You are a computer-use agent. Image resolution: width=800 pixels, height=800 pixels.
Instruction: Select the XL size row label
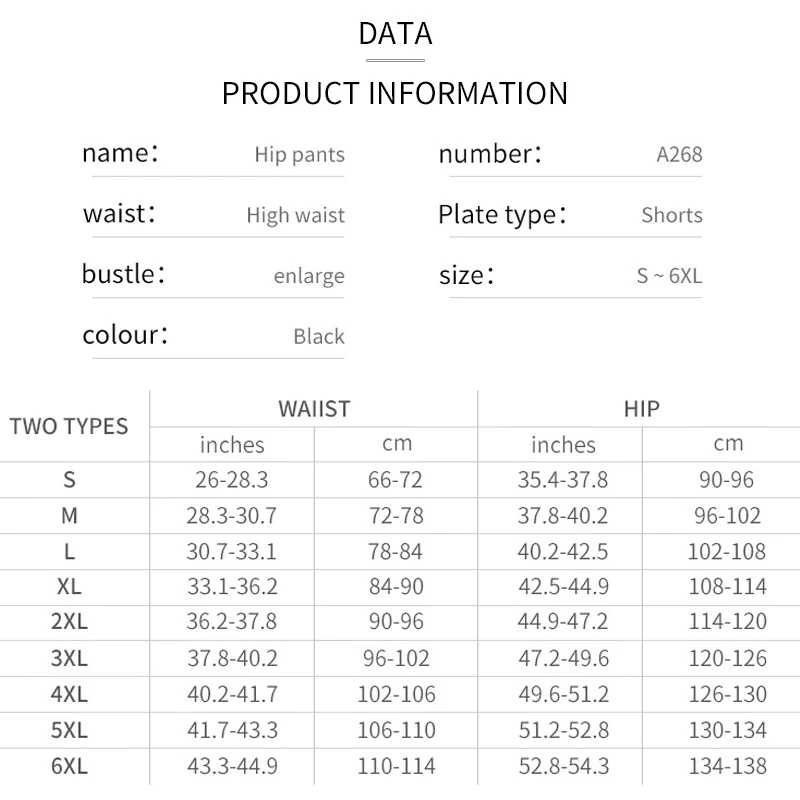point(69,586)
